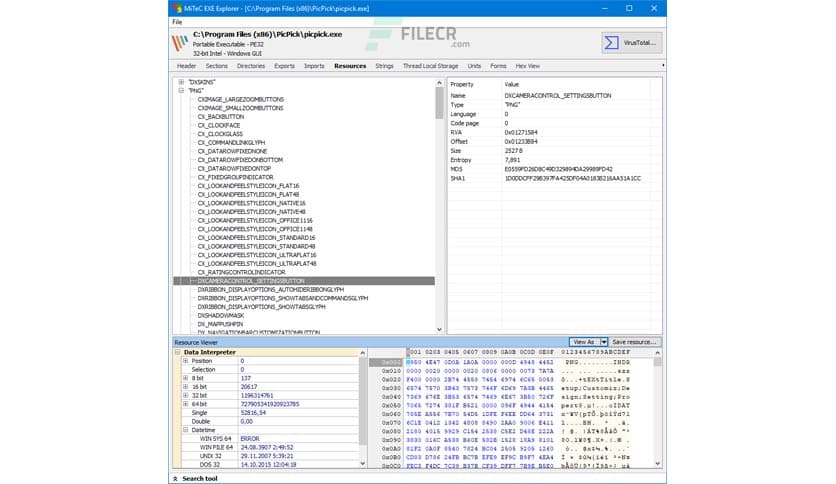The width and height of the screenshot is (836, 484).
Task: Expand the 16 bit row
Action: click(x=186, y=386)
